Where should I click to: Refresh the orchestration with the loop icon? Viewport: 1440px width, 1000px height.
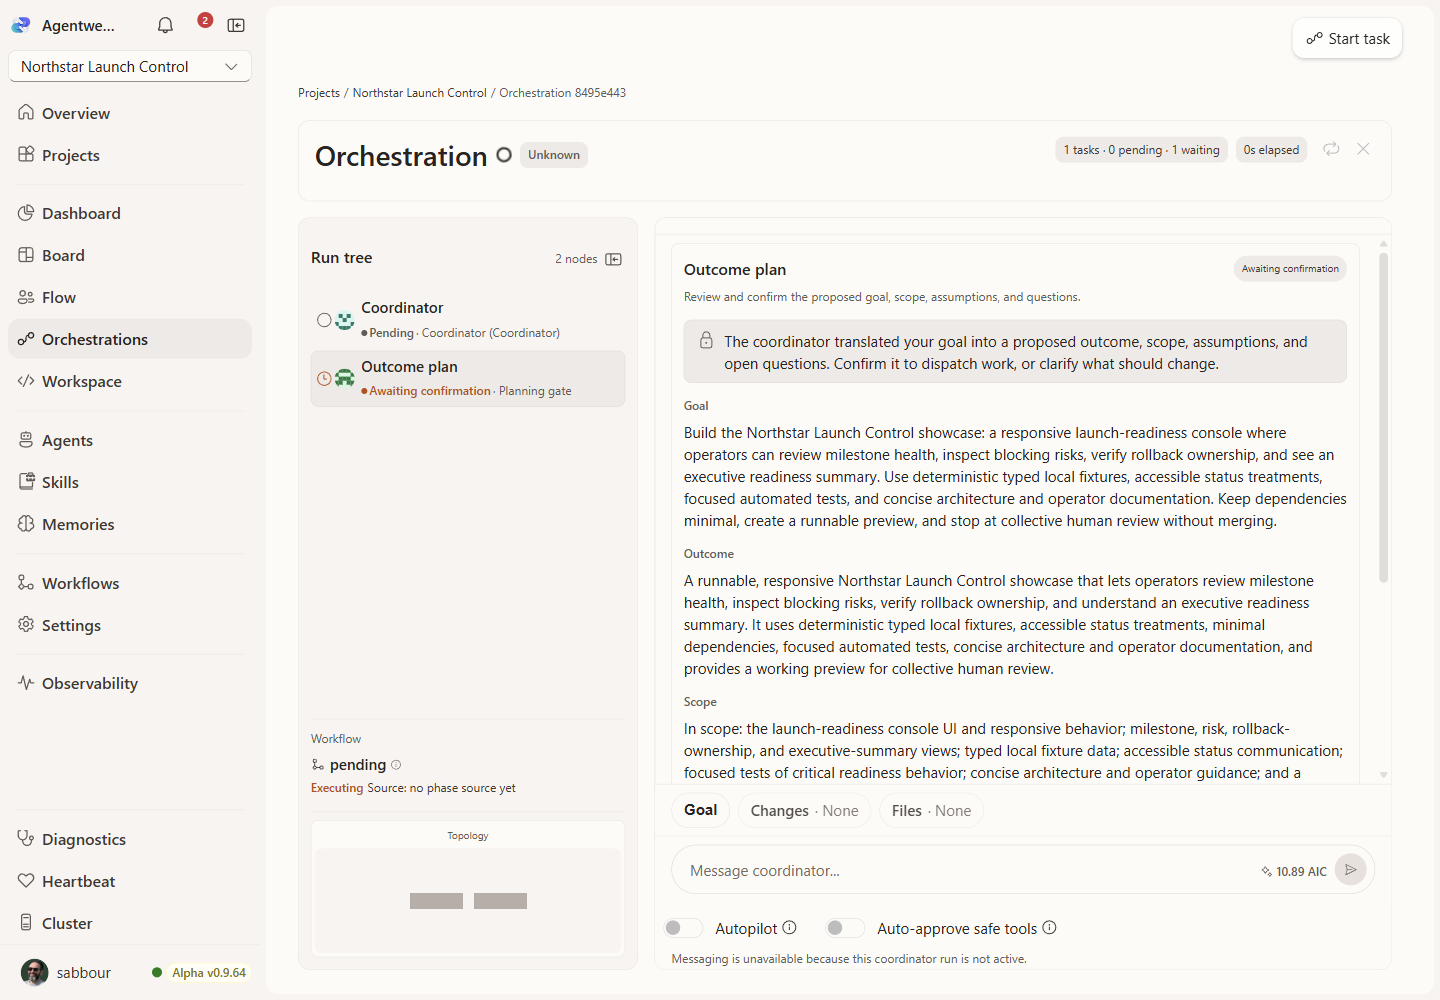[x=1331, y=149]
